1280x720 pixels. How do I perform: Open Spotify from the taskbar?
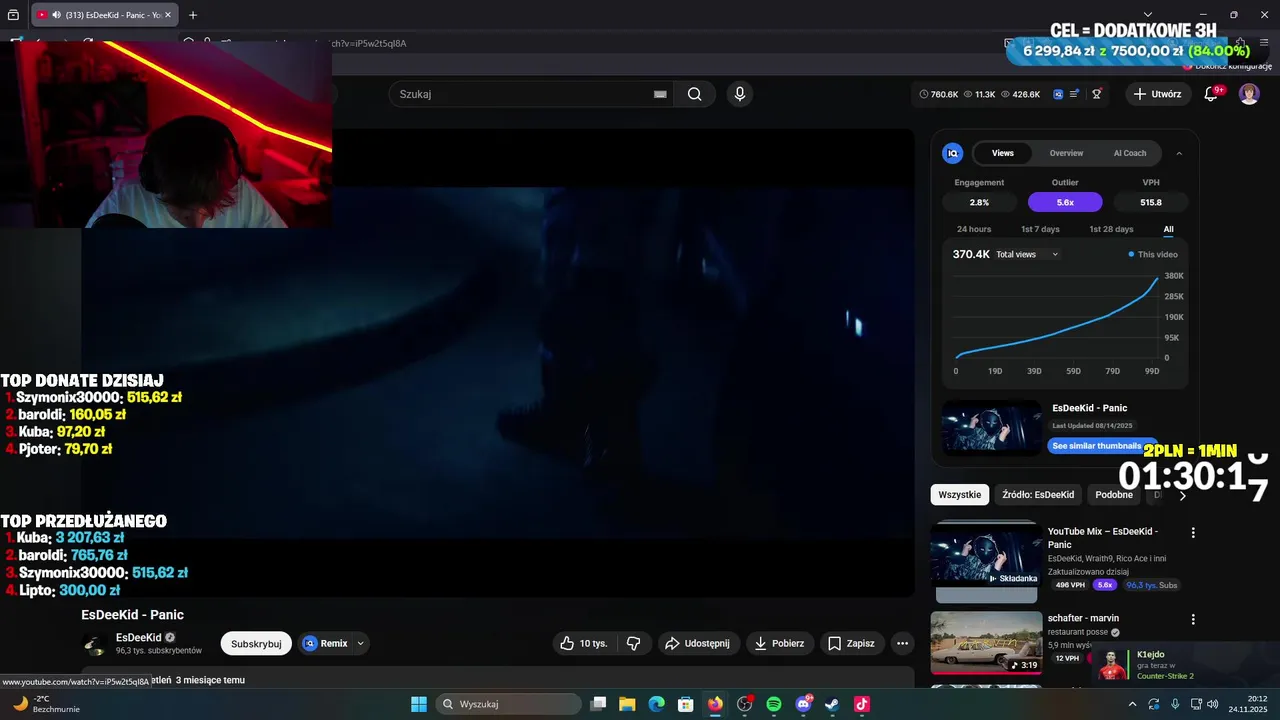[774, 704]
